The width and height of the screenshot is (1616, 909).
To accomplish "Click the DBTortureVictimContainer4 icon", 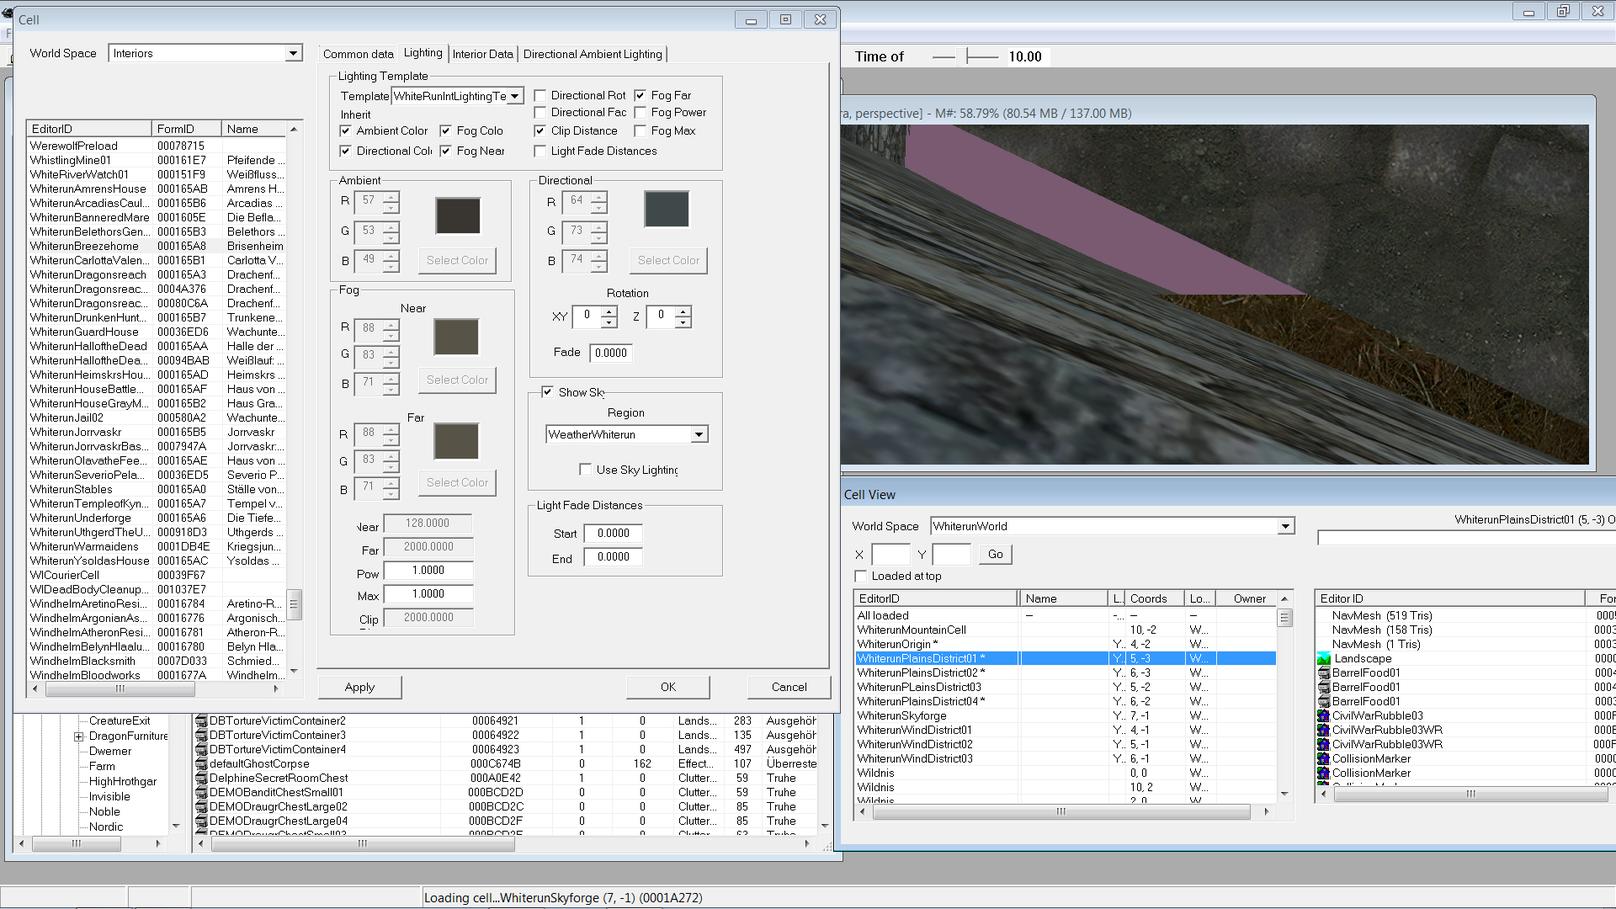I will point(201,750).
